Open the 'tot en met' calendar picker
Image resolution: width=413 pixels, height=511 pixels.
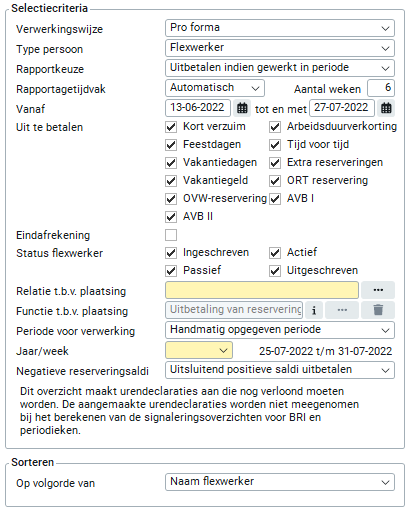[386, 108]
